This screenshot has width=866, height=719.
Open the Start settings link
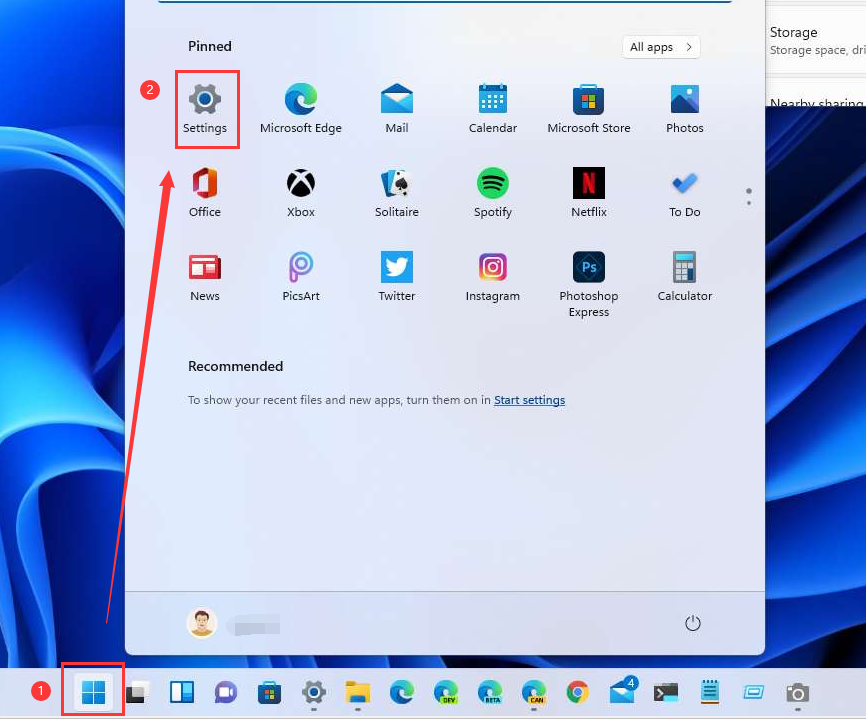pos(529,400)
